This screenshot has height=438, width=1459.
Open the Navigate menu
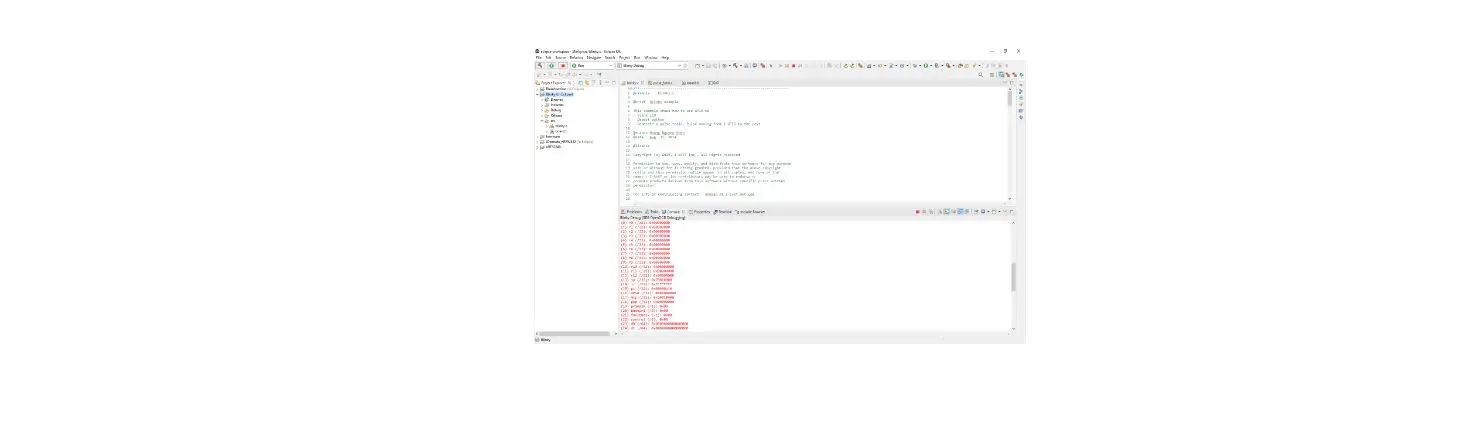(594, 58)
